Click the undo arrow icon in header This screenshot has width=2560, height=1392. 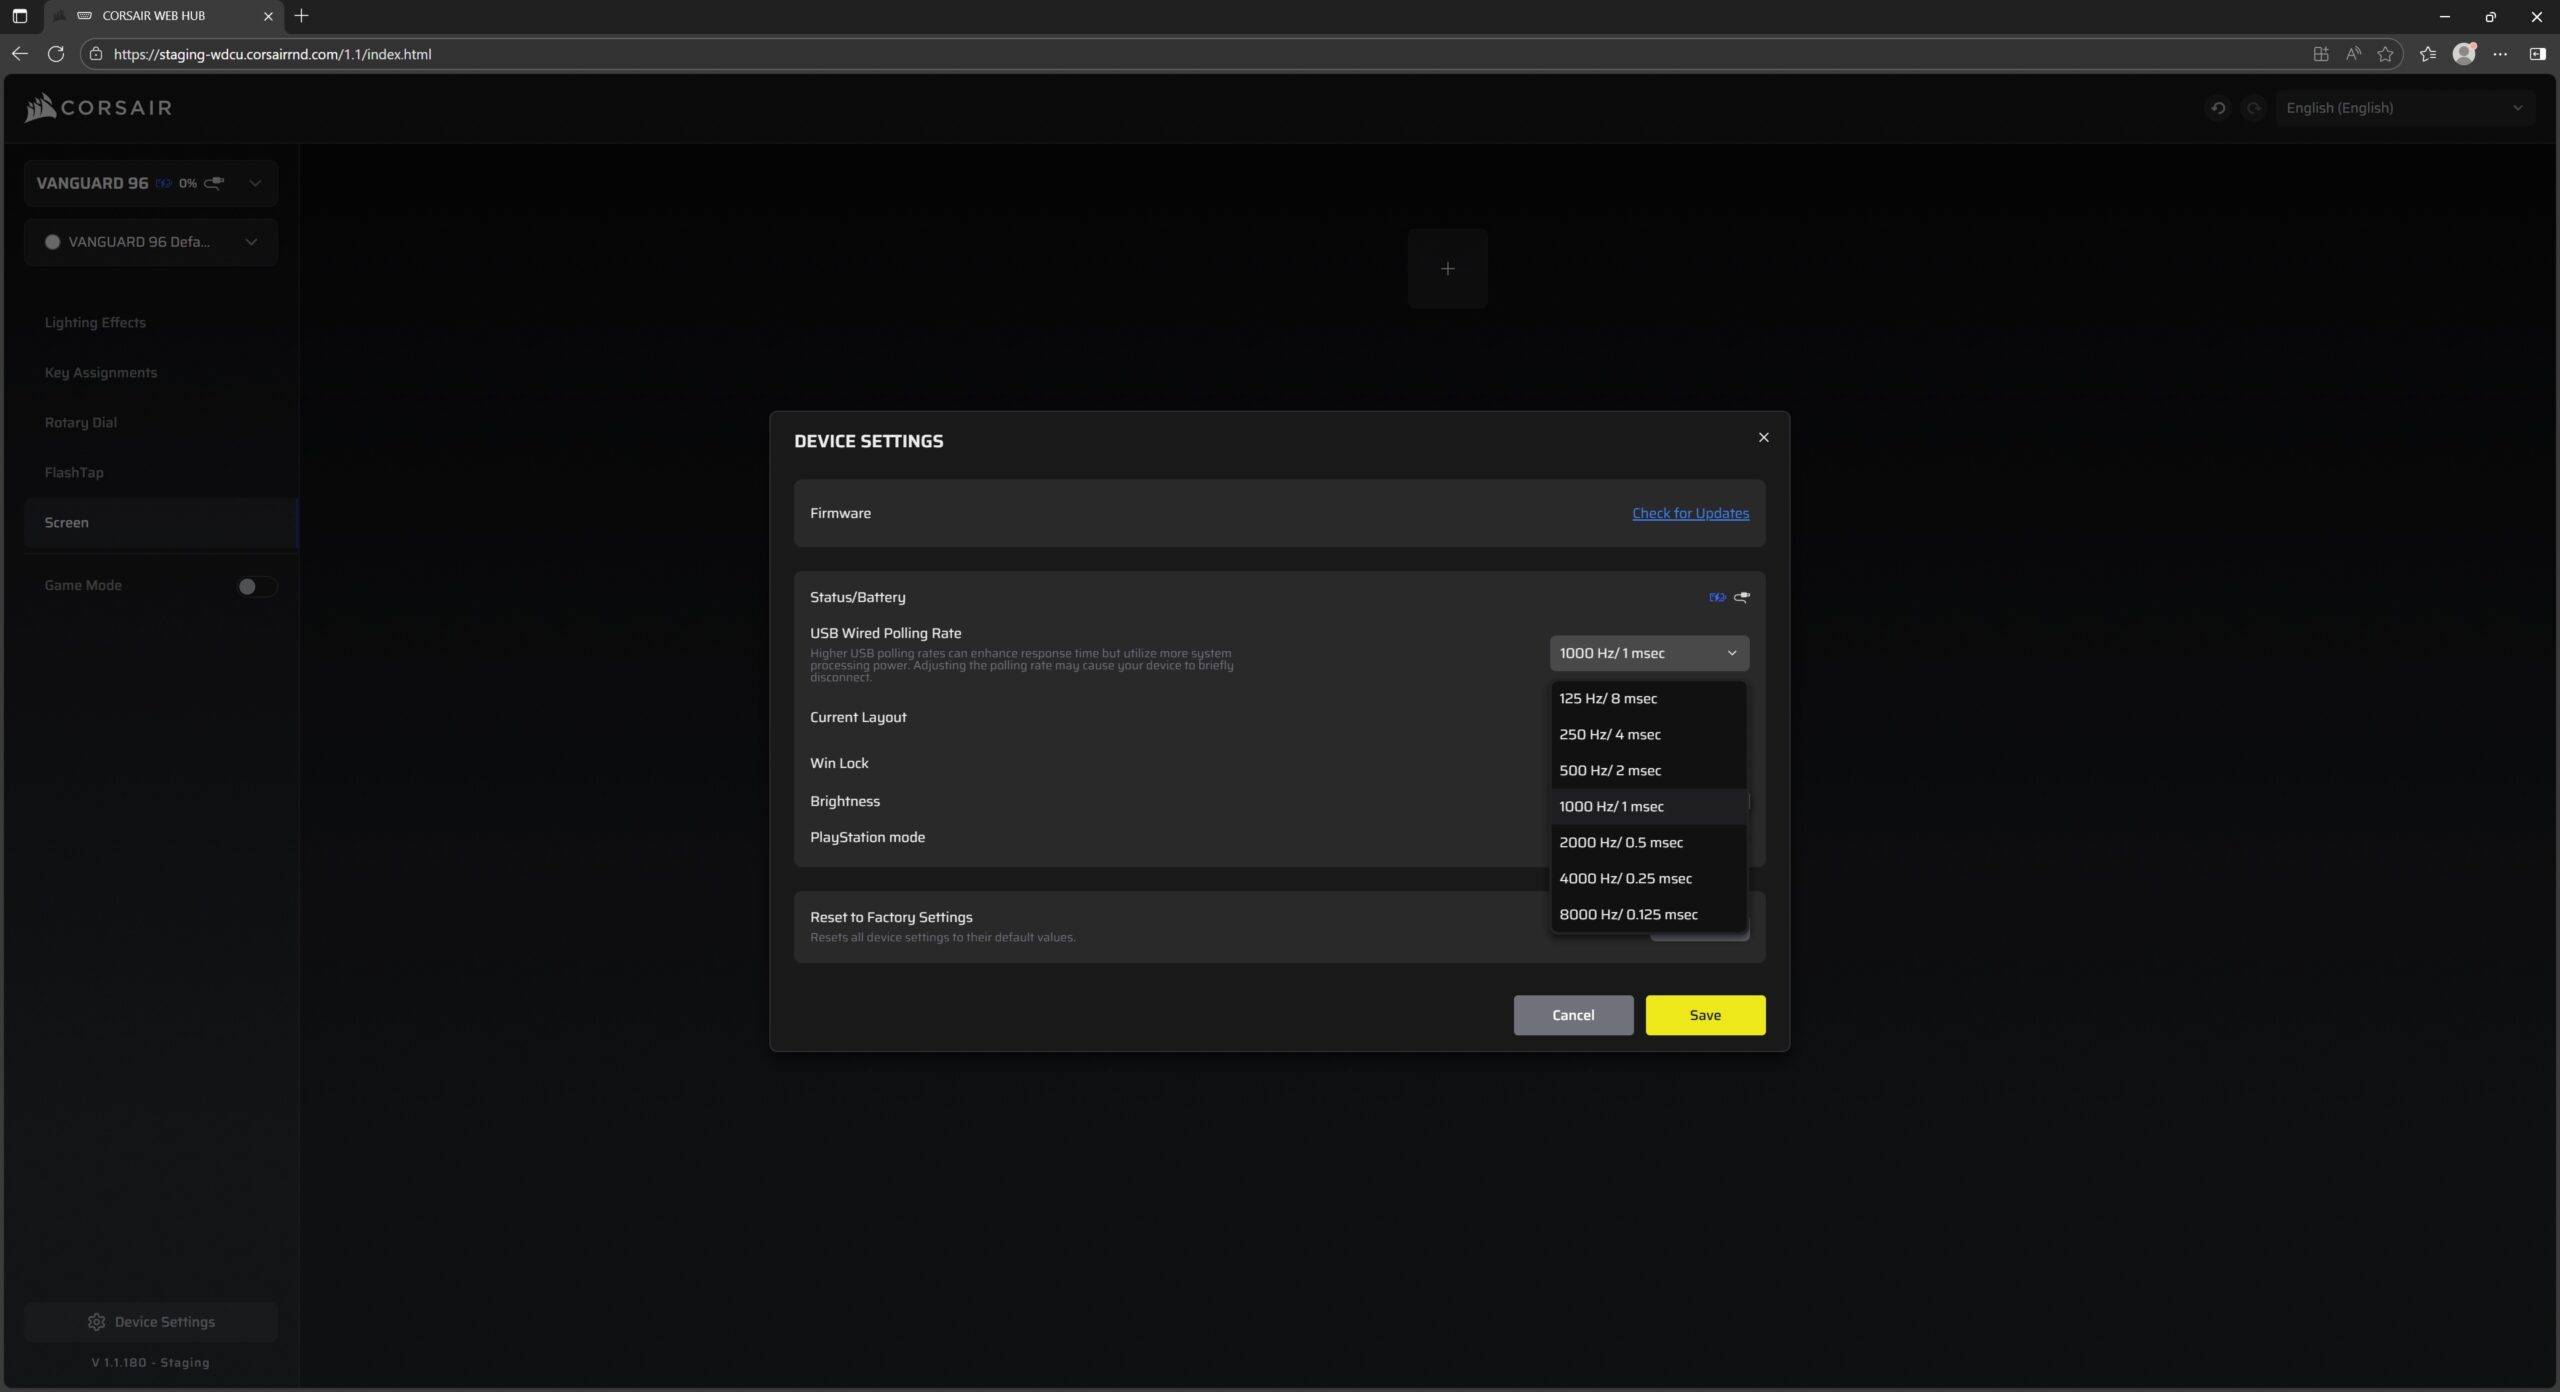(x=2218, y=108)
